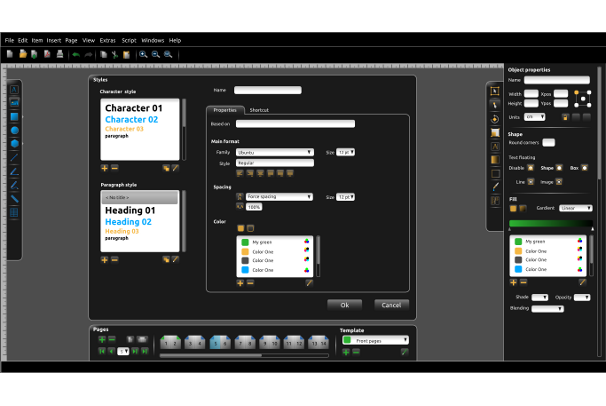Toggle the Disable text floating option
Screen dimensions: 606x406
(531, 167)
